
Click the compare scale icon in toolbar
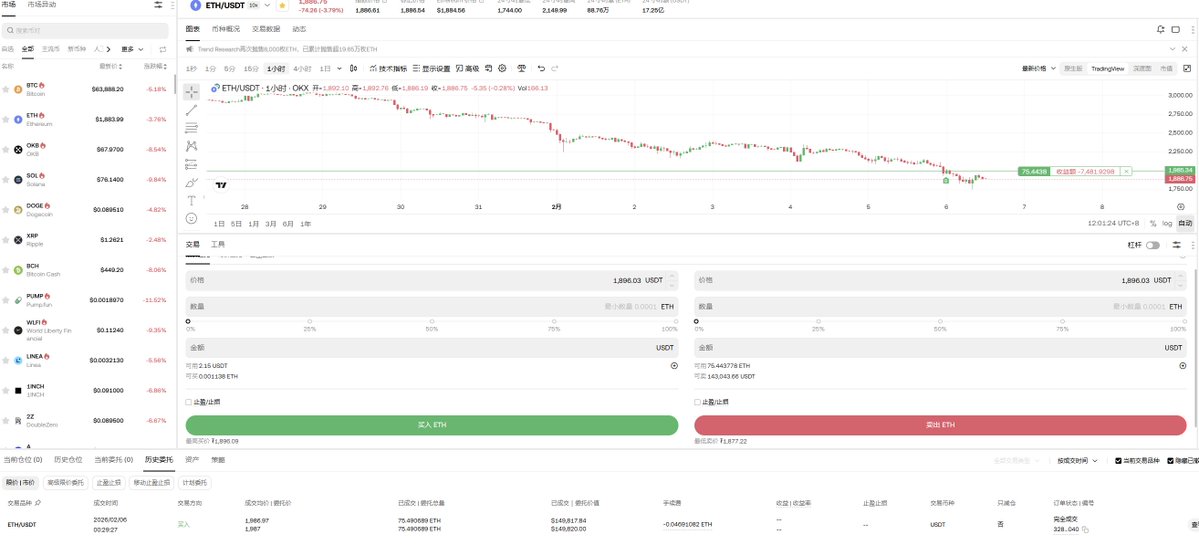(522, 68)
